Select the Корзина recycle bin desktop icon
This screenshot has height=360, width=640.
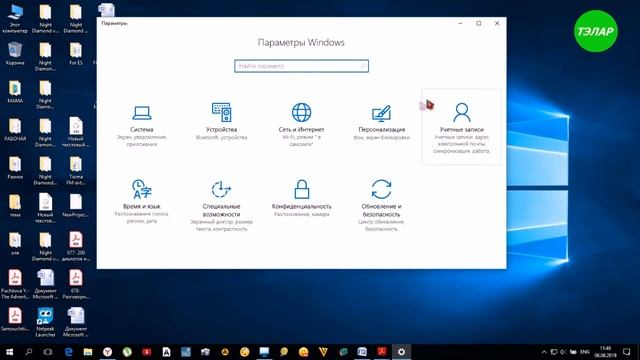point(15,53)
